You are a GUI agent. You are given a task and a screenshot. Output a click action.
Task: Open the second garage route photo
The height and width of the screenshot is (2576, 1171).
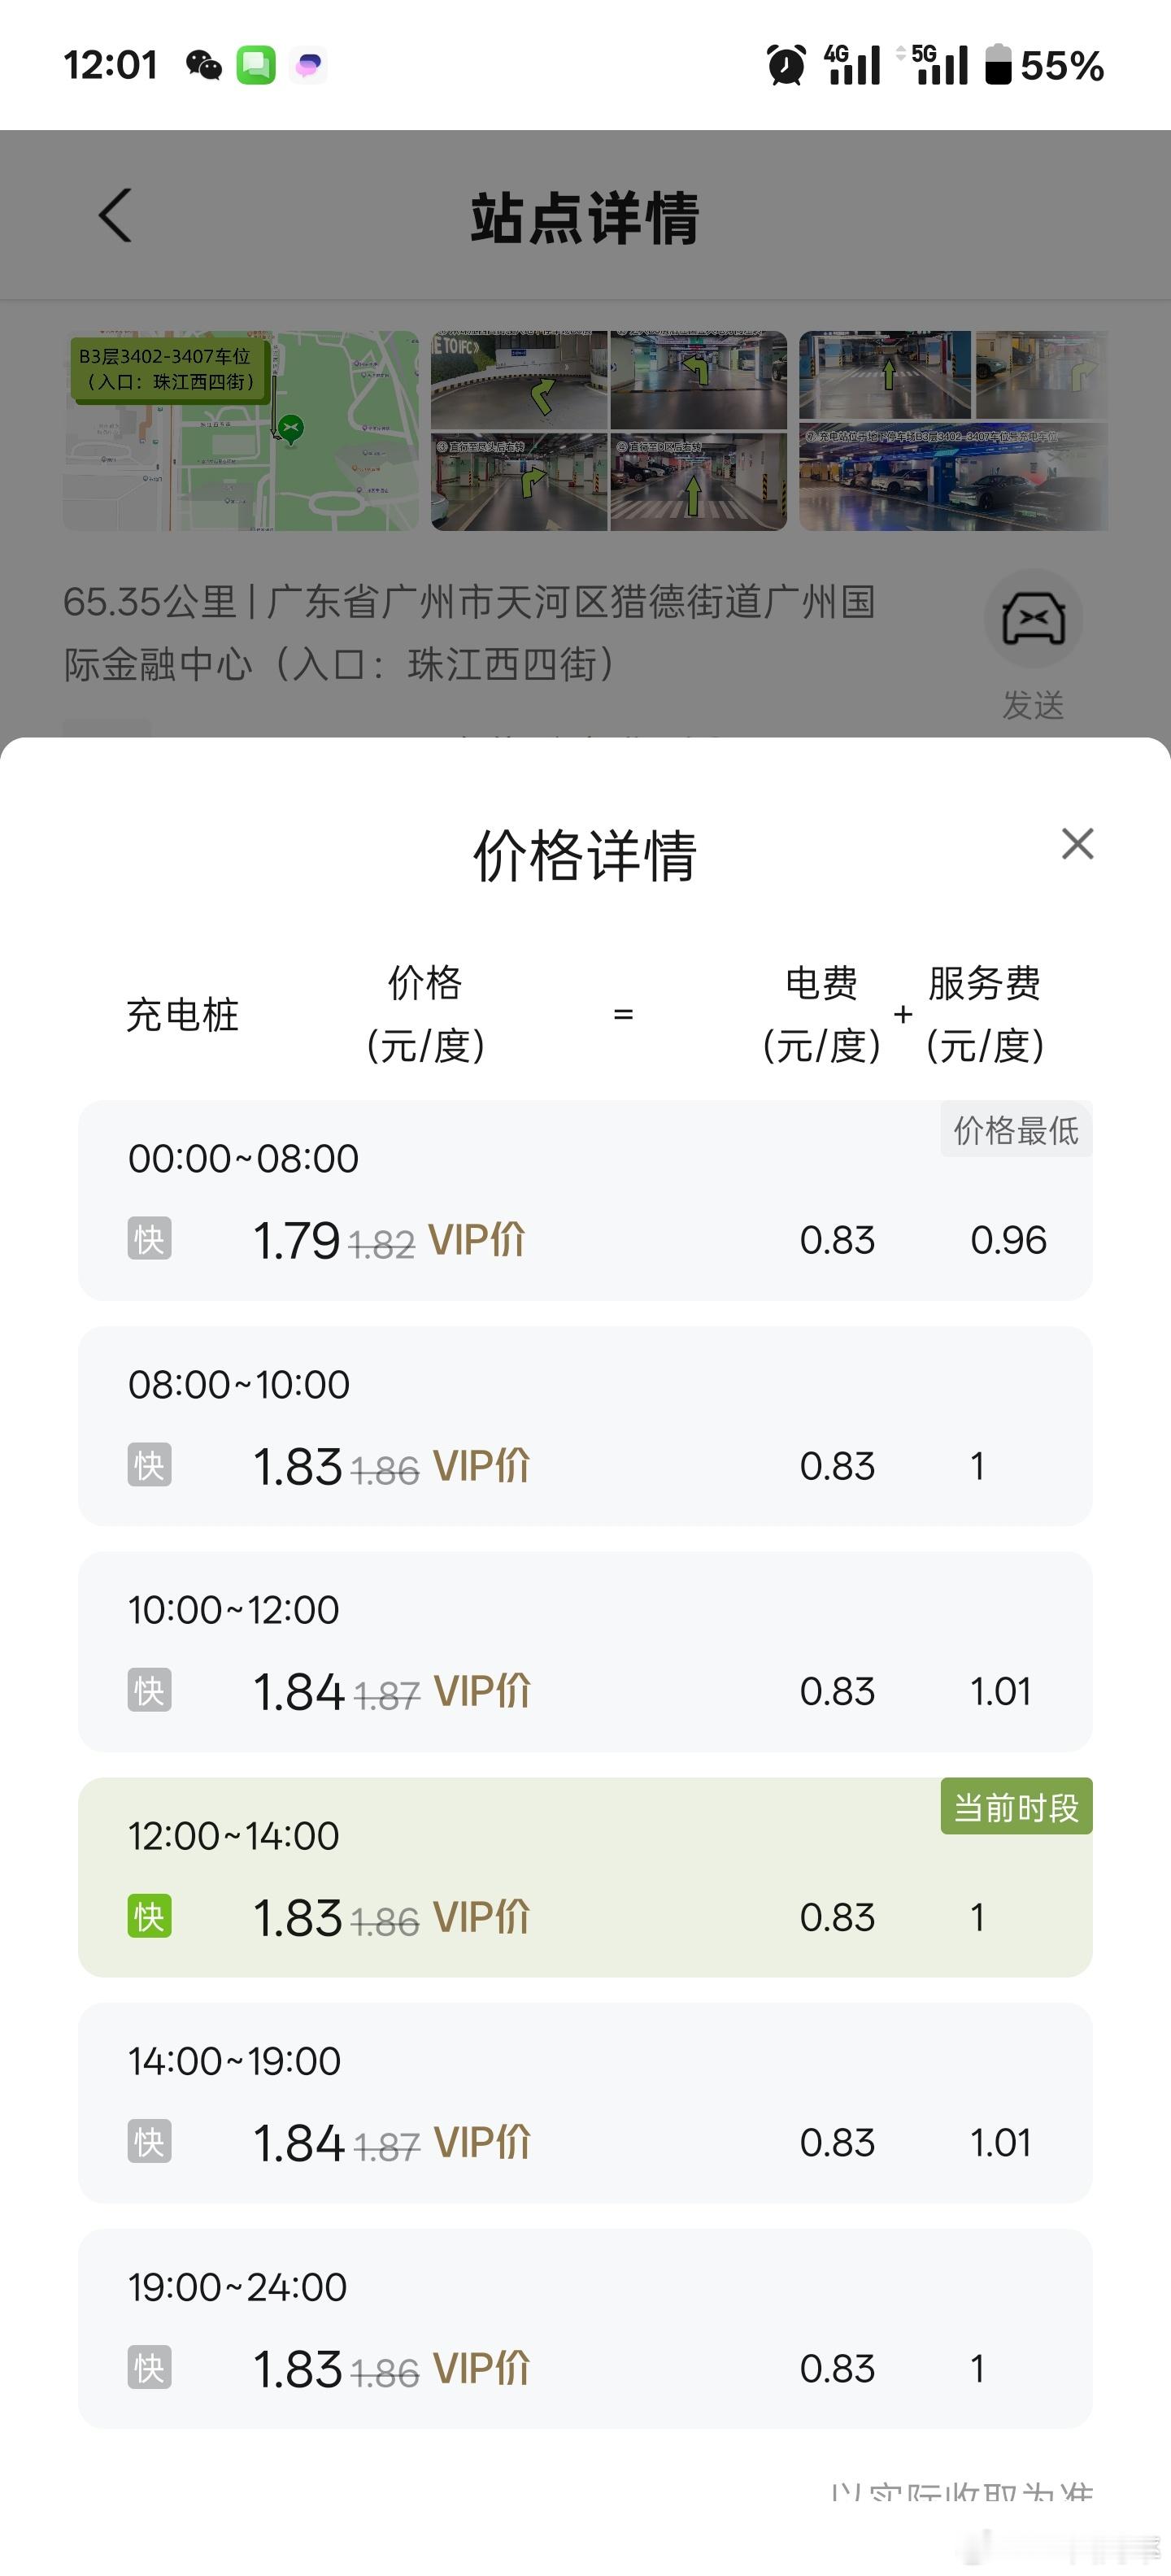(609, 431)
